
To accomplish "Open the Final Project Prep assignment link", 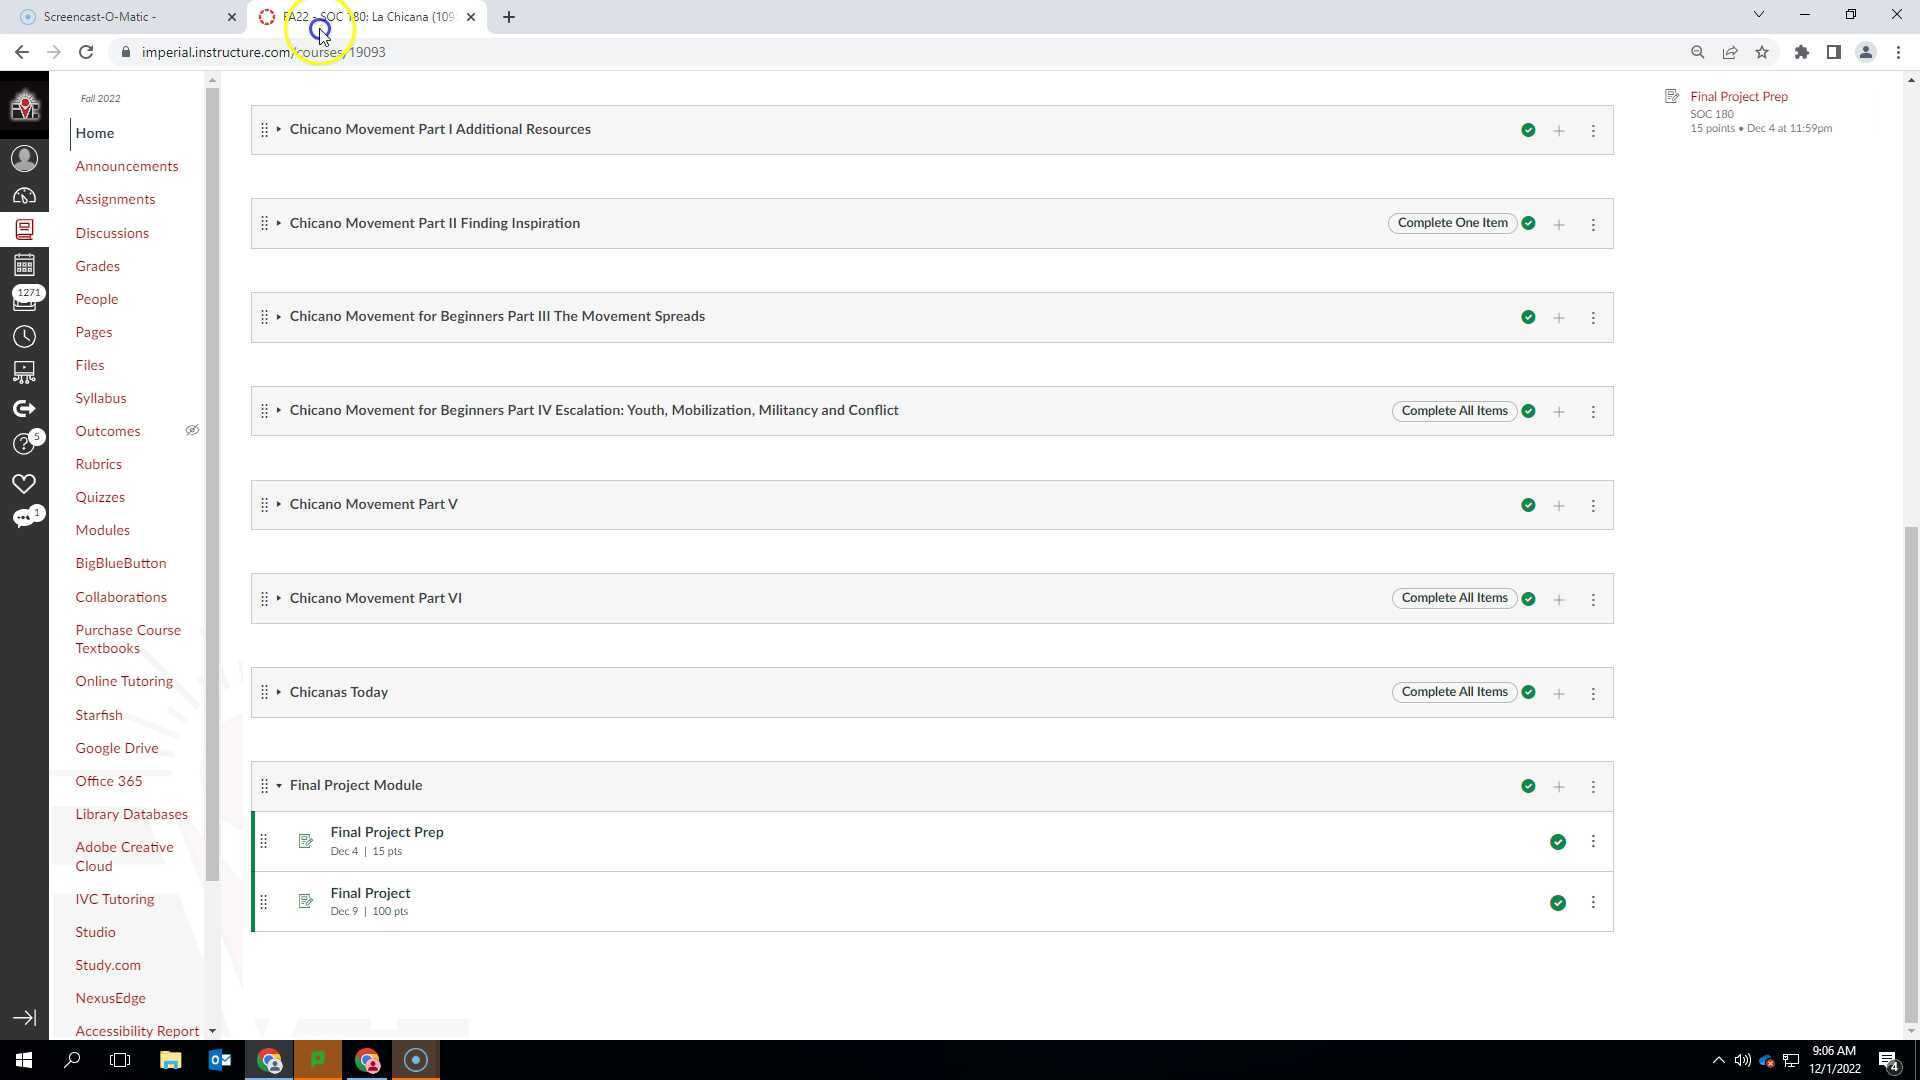I will pos(386,832).
